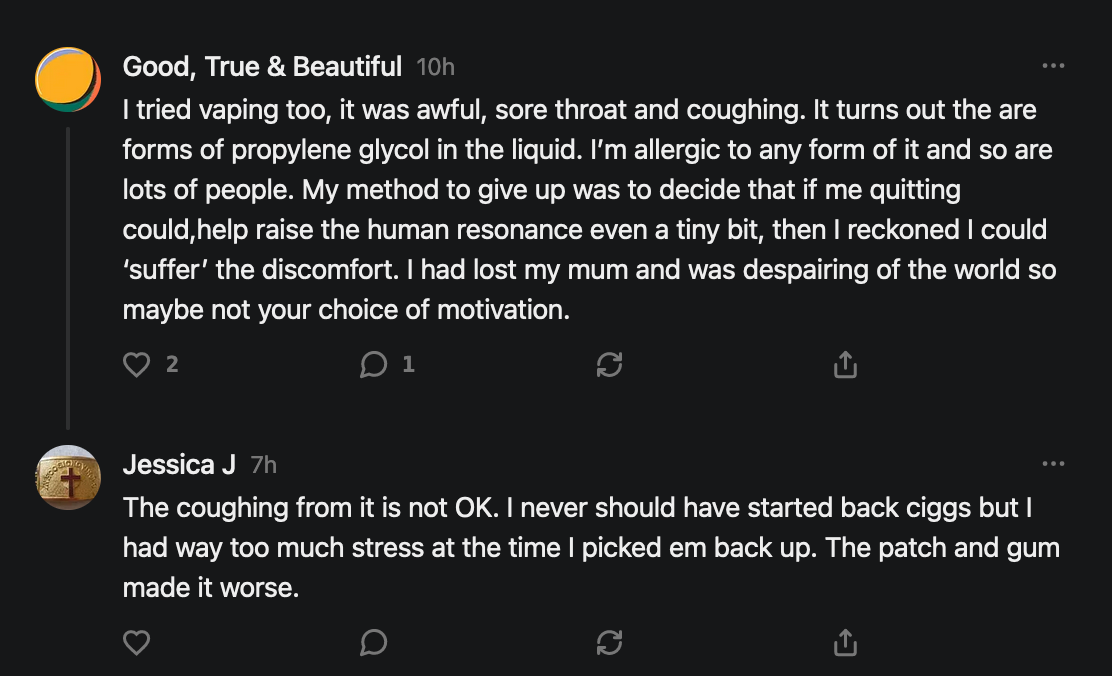Click the body text of Jessica J's reply

[x=590, y=548]
